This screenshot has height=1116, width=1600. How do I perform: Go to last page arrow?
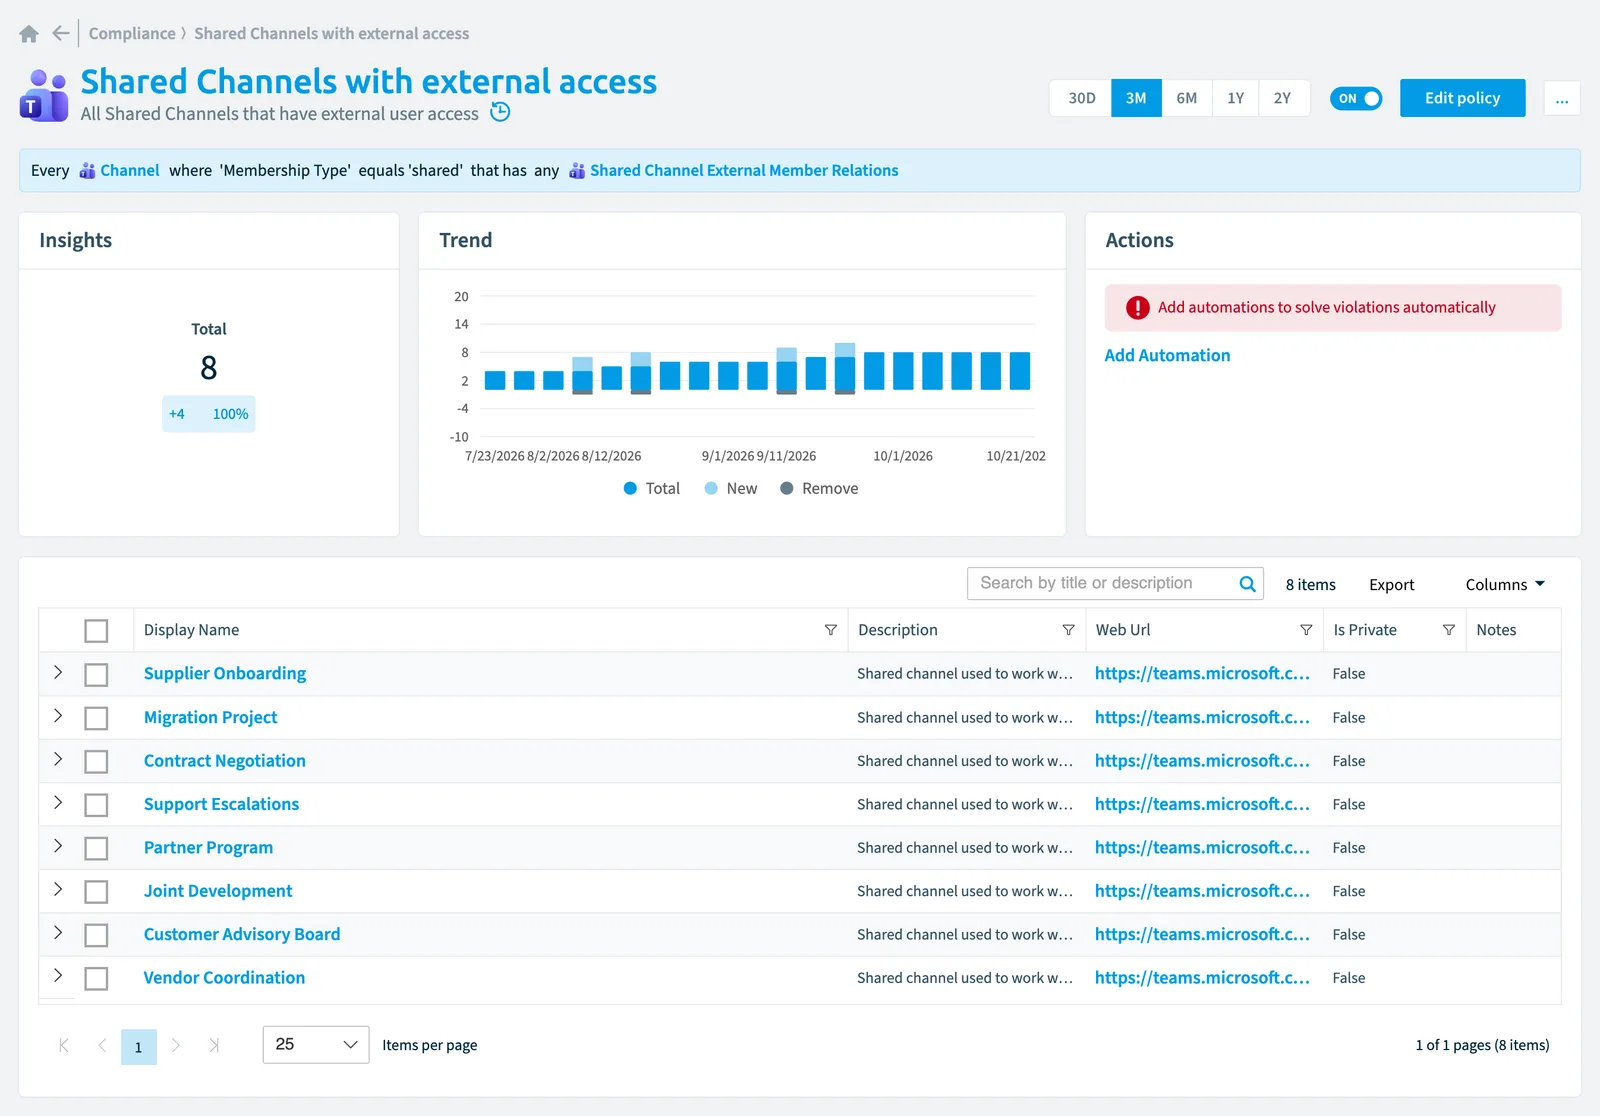(213, 1045)
